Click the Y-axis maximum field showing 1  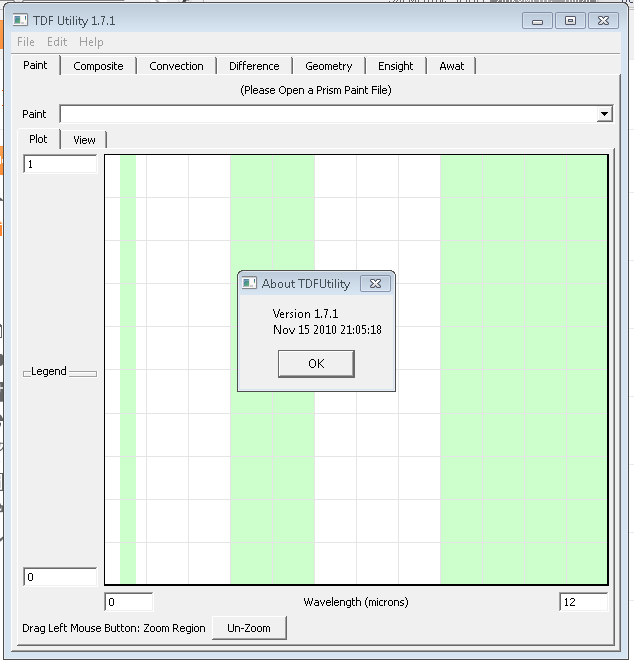[60, 164]
